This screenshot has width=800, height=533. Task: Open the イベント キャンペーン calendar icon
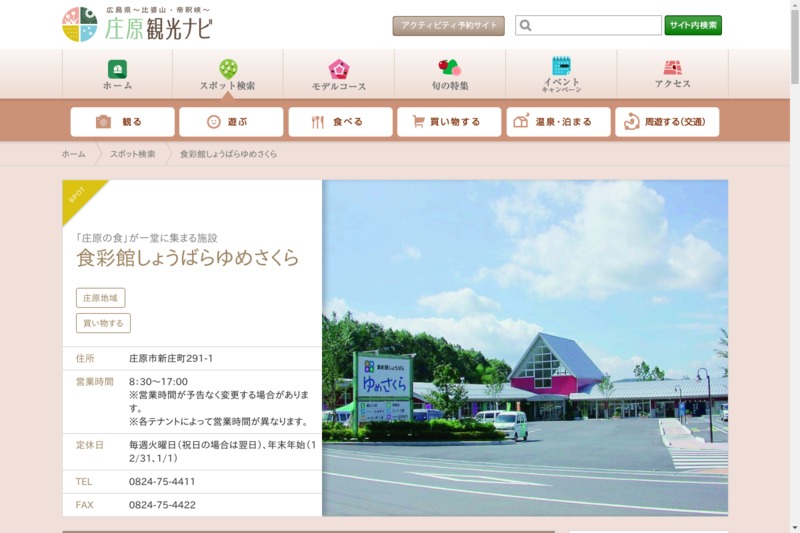561,67
